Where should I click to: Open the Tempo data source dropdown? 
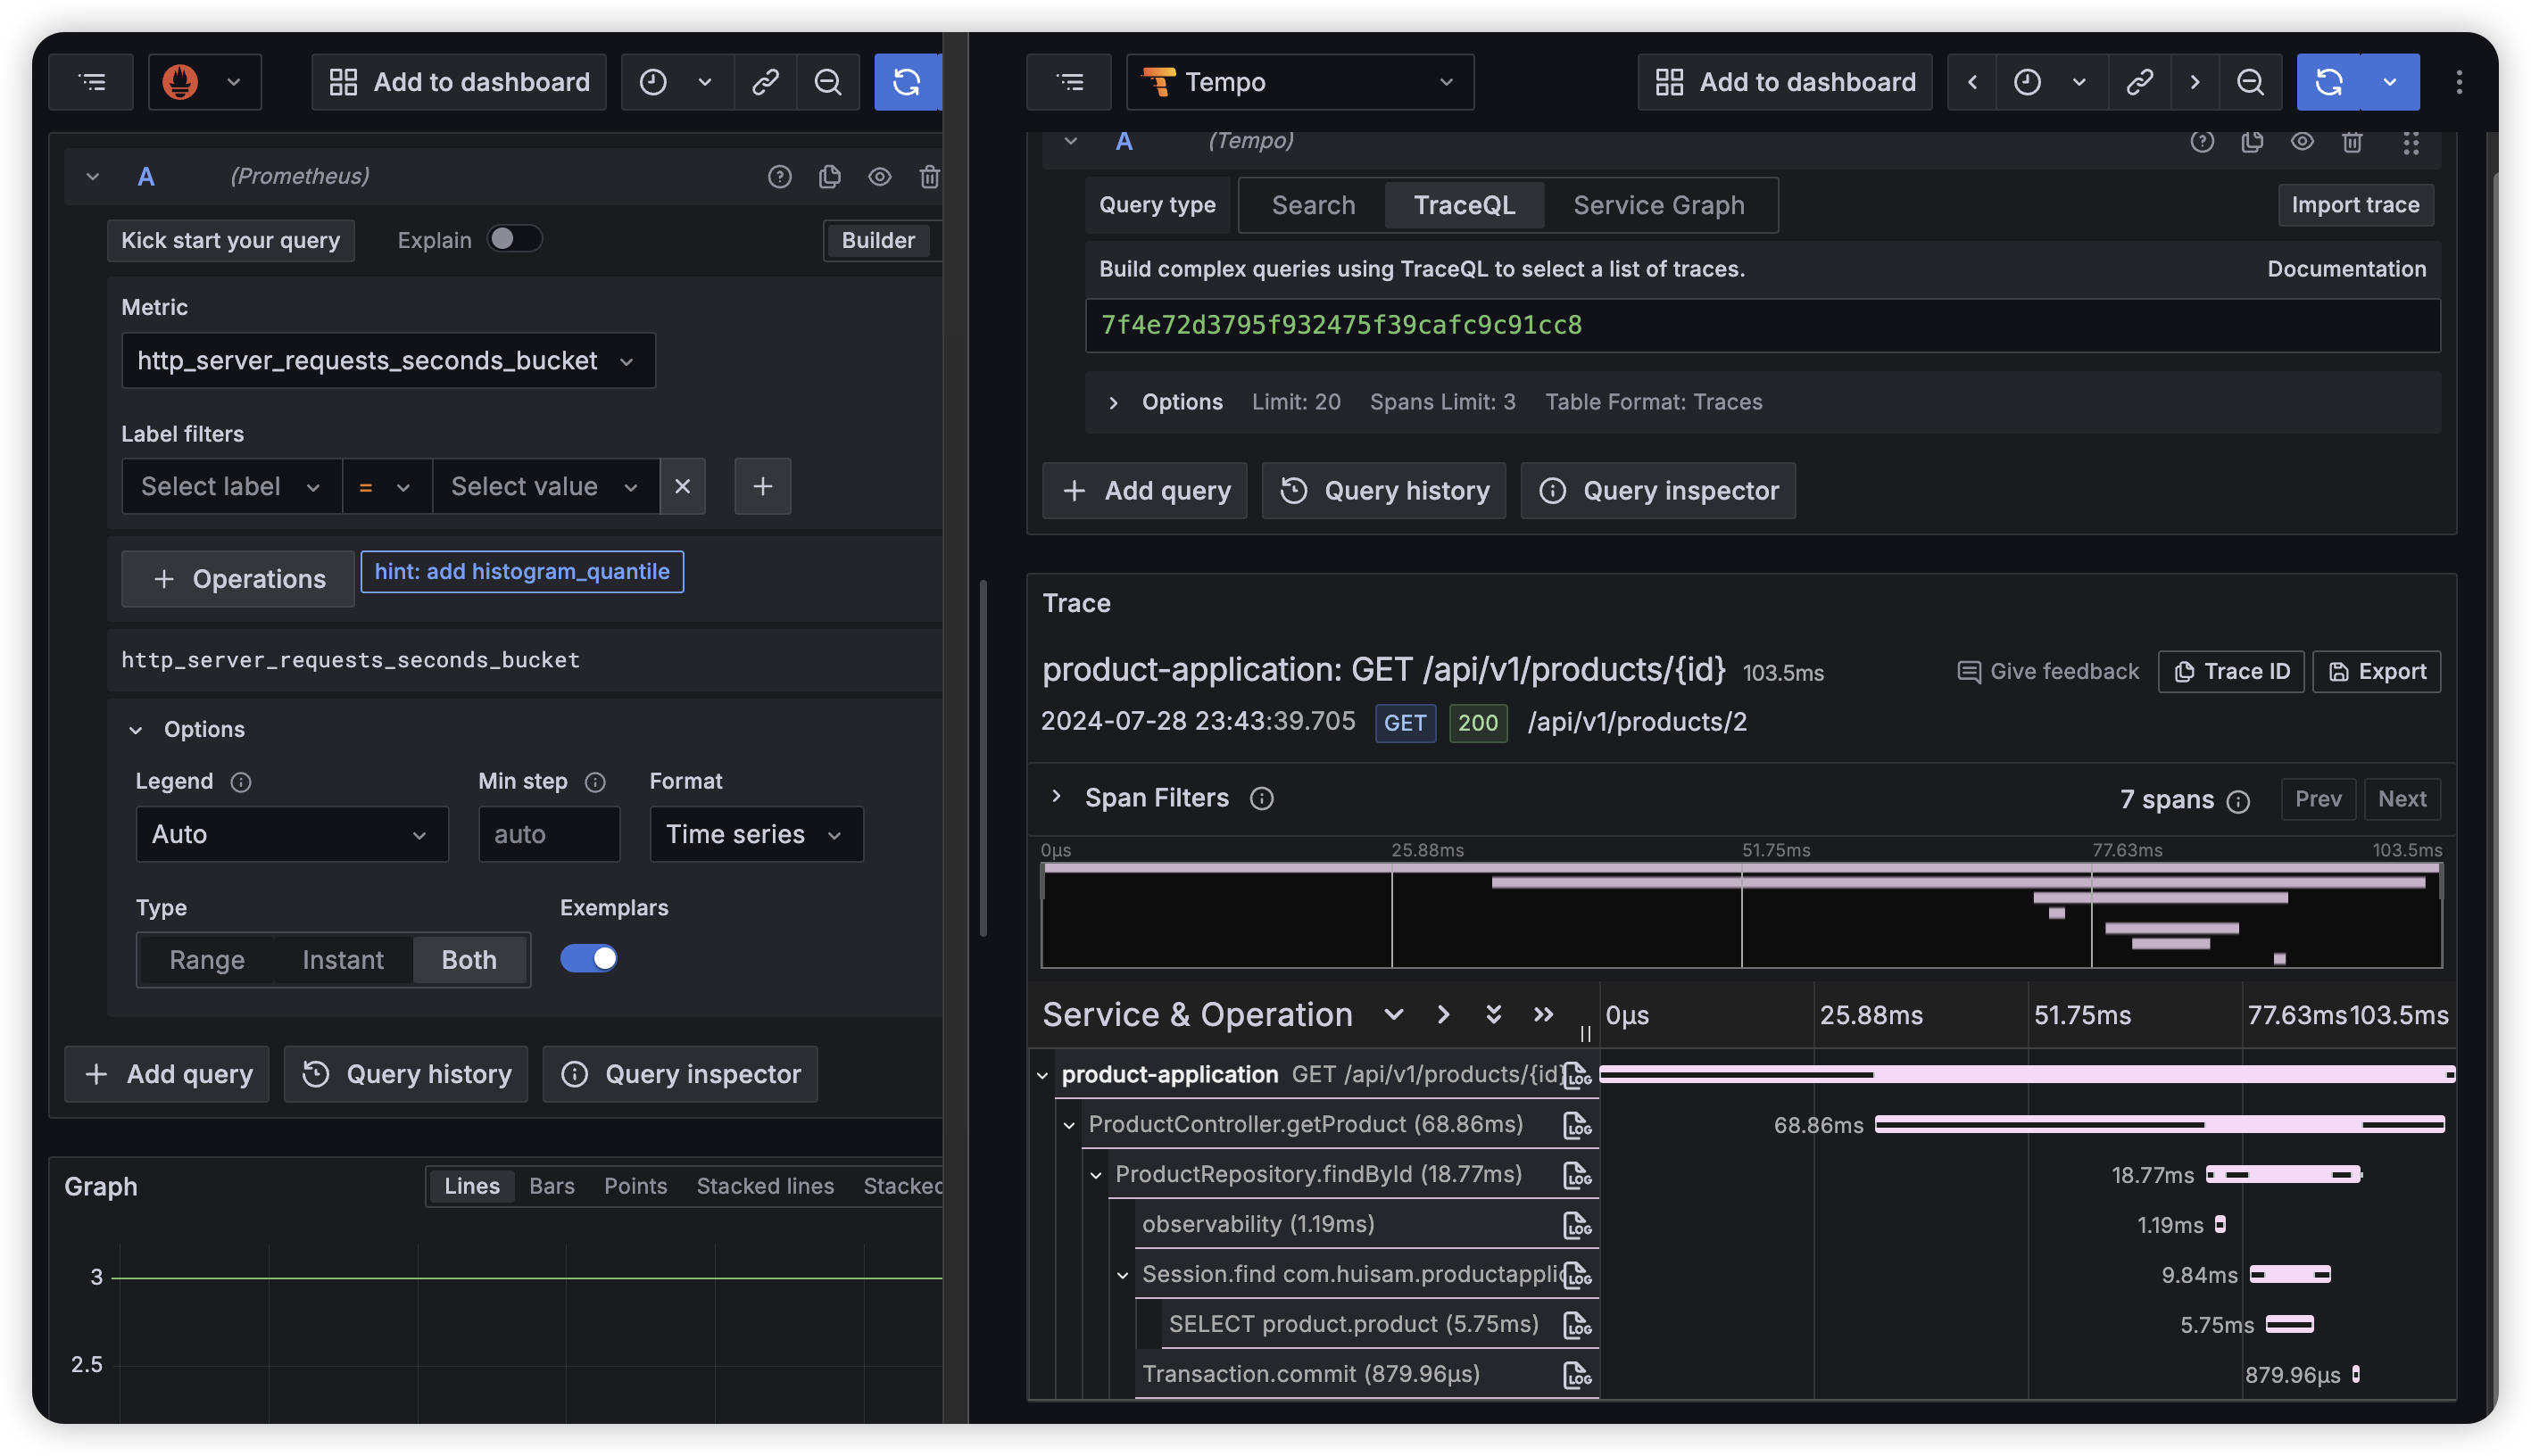(x=1299, y=82)
